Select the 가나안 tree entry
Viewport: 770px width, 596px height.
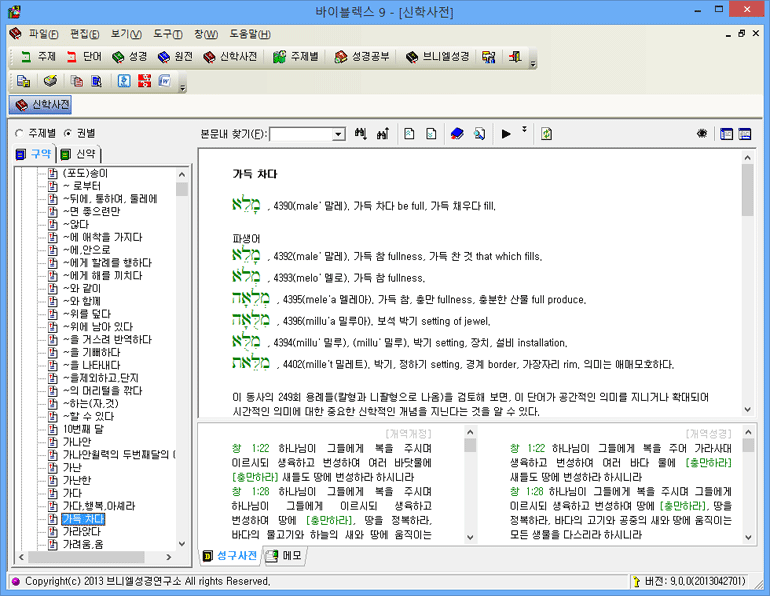coord(77,442)
